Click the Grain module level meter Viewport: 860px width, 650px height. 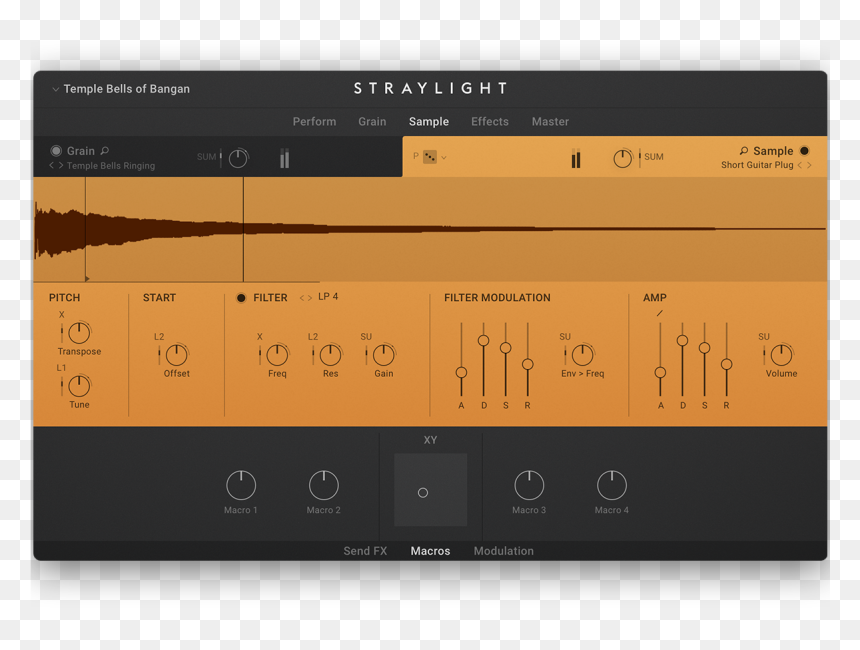click(284, 158)
